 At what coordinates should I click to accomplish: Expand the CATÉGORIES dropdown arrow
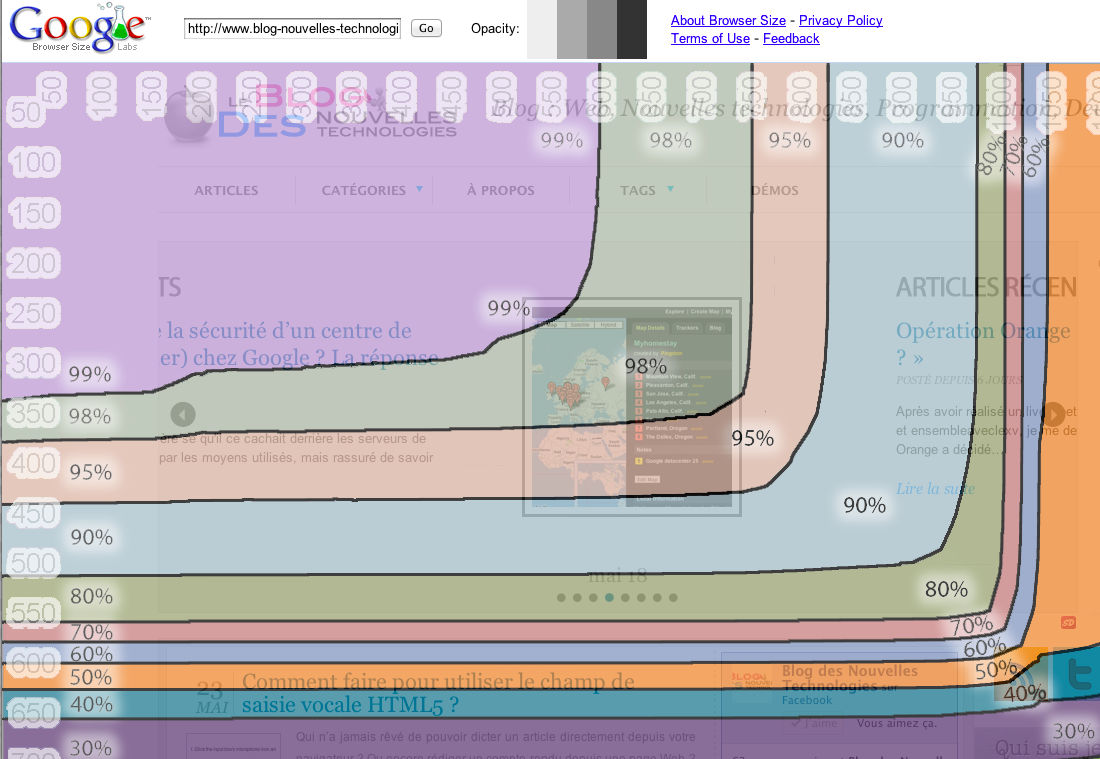pos(420,189)
